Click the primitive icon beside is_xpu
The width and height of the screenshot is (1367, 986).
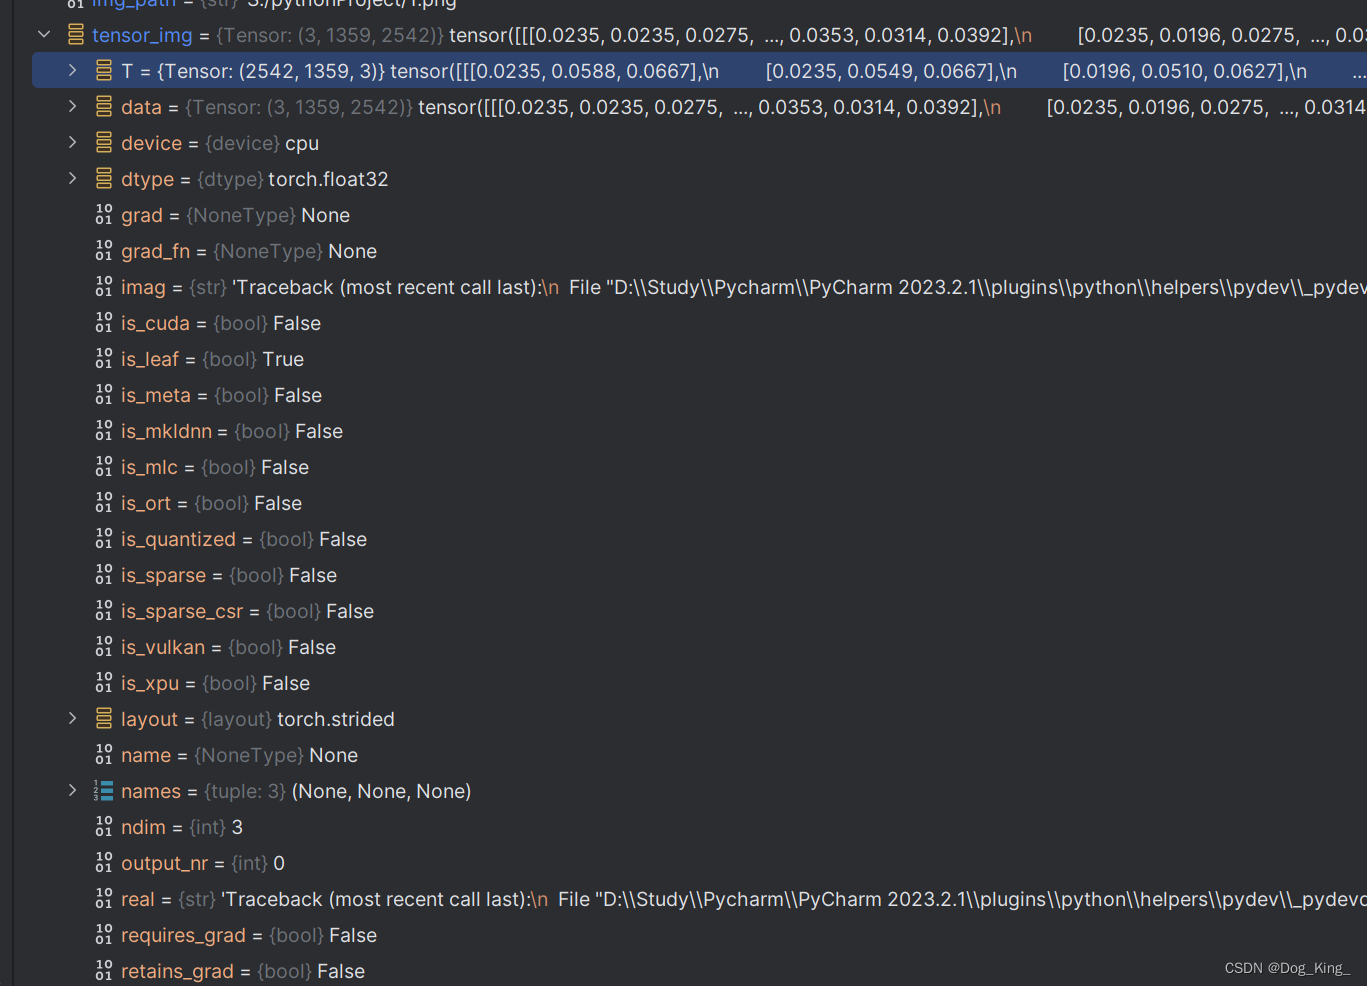104,683
